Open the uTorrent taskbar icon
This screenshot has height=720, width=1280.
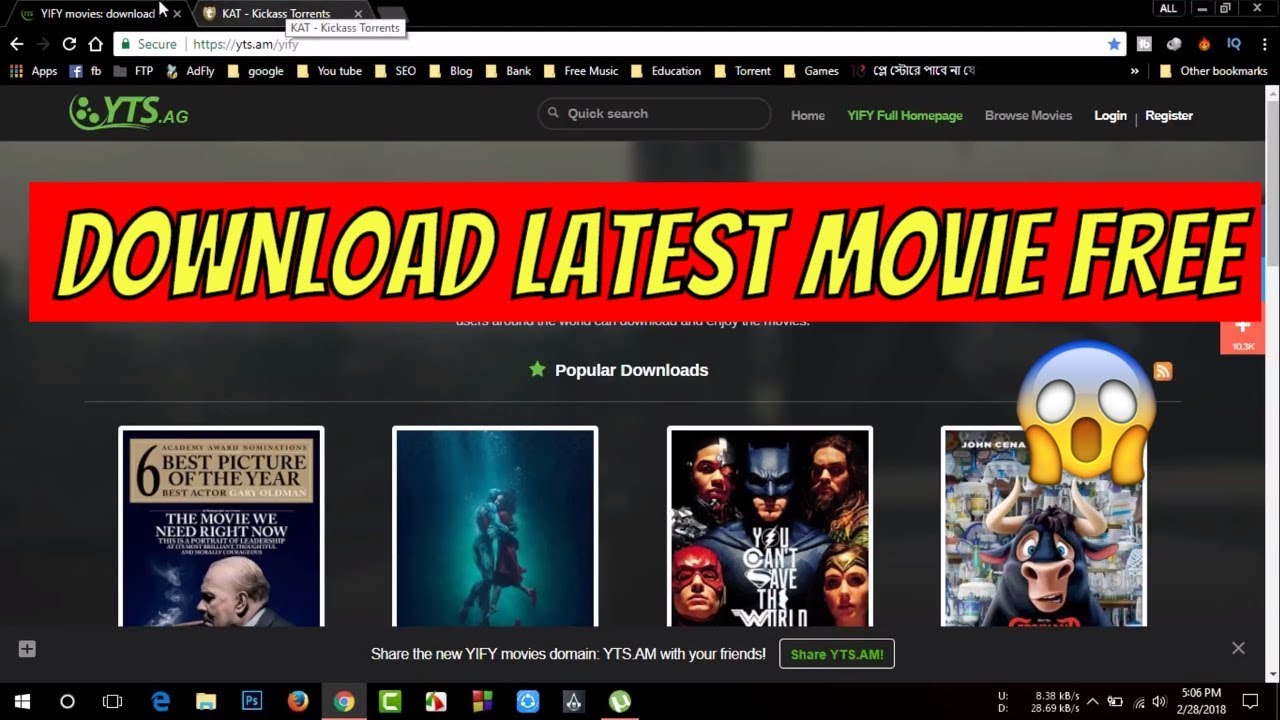[x=620, y=701]
